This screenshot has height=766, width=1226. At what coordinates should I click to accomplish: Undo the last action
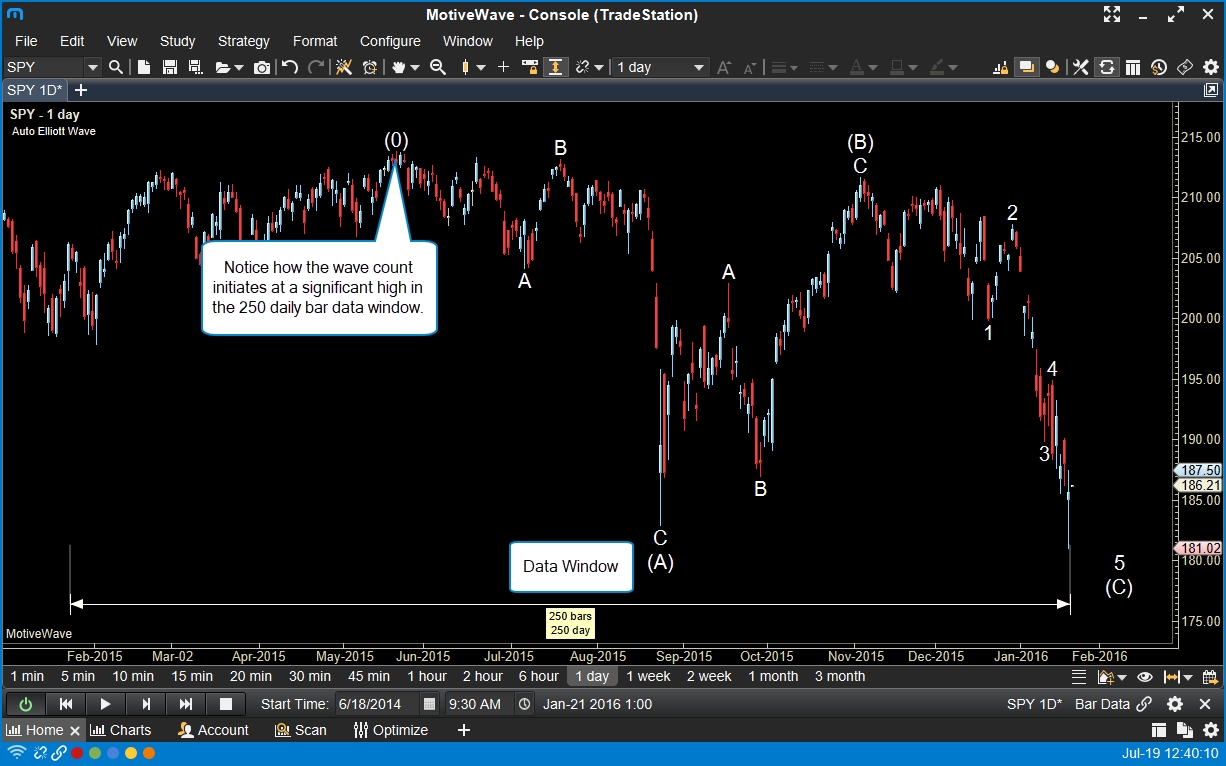(290, 67)
